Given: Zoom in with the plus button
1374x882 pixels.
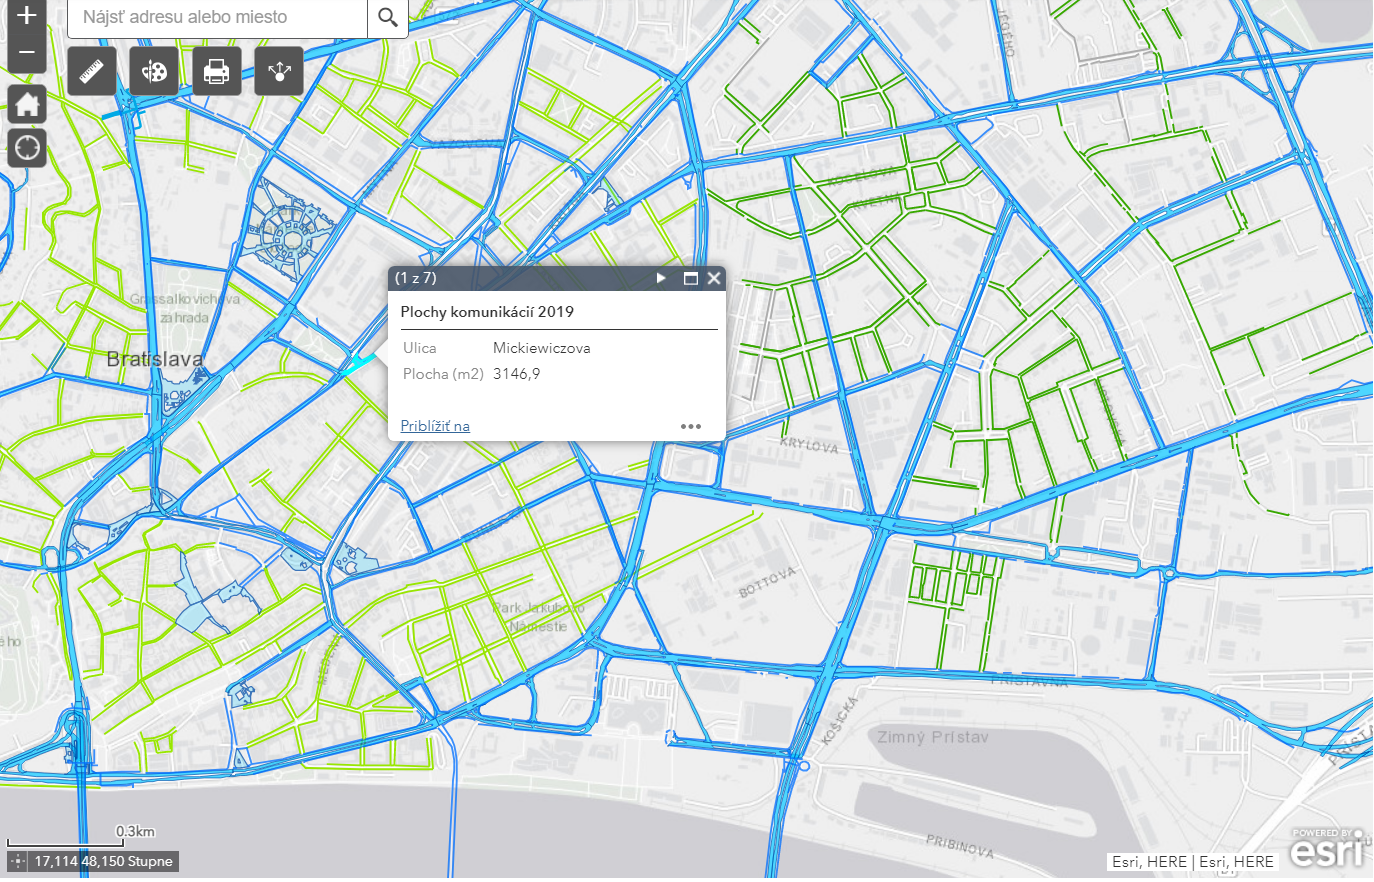Looking at the screenshot, I should pos(27,15).
